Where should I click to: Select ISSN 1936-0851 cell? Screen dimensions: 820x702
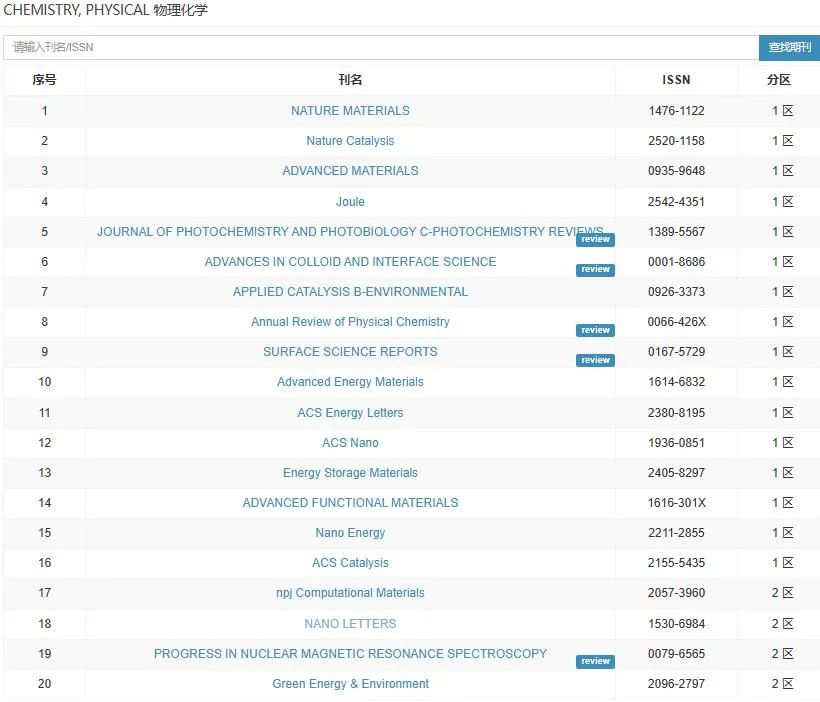click(x=676, y=443)
